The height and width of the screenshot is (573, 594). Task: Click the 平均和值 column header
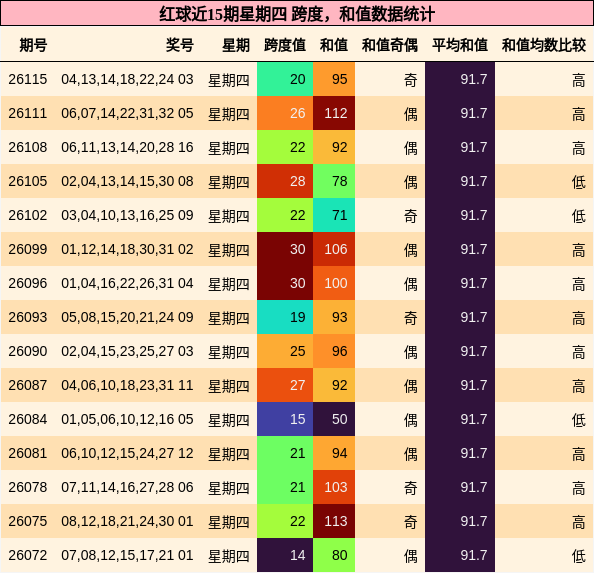[x=460, y=45]
